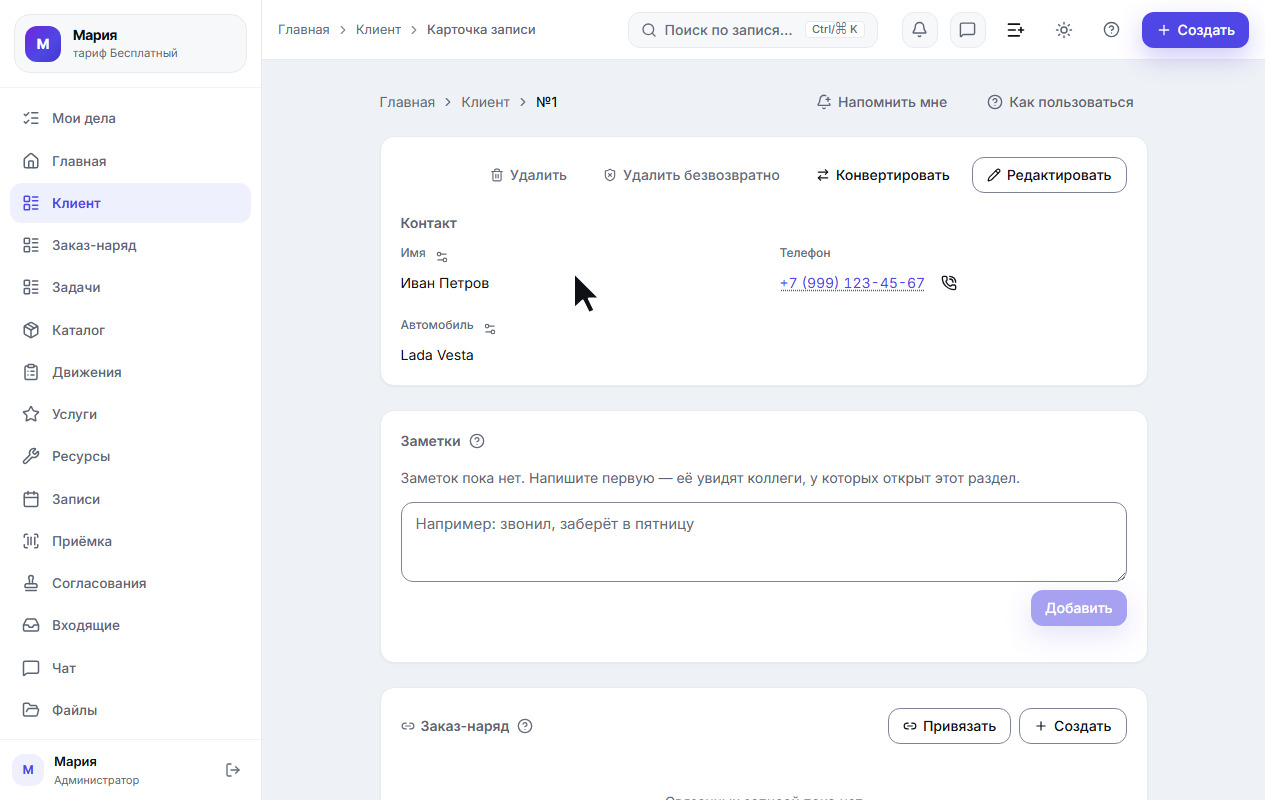Go to Главная in sidebar
Image resolution: width=1280 pixels, height=800 pixels.
pyautogui.click(x=130, y=161)
